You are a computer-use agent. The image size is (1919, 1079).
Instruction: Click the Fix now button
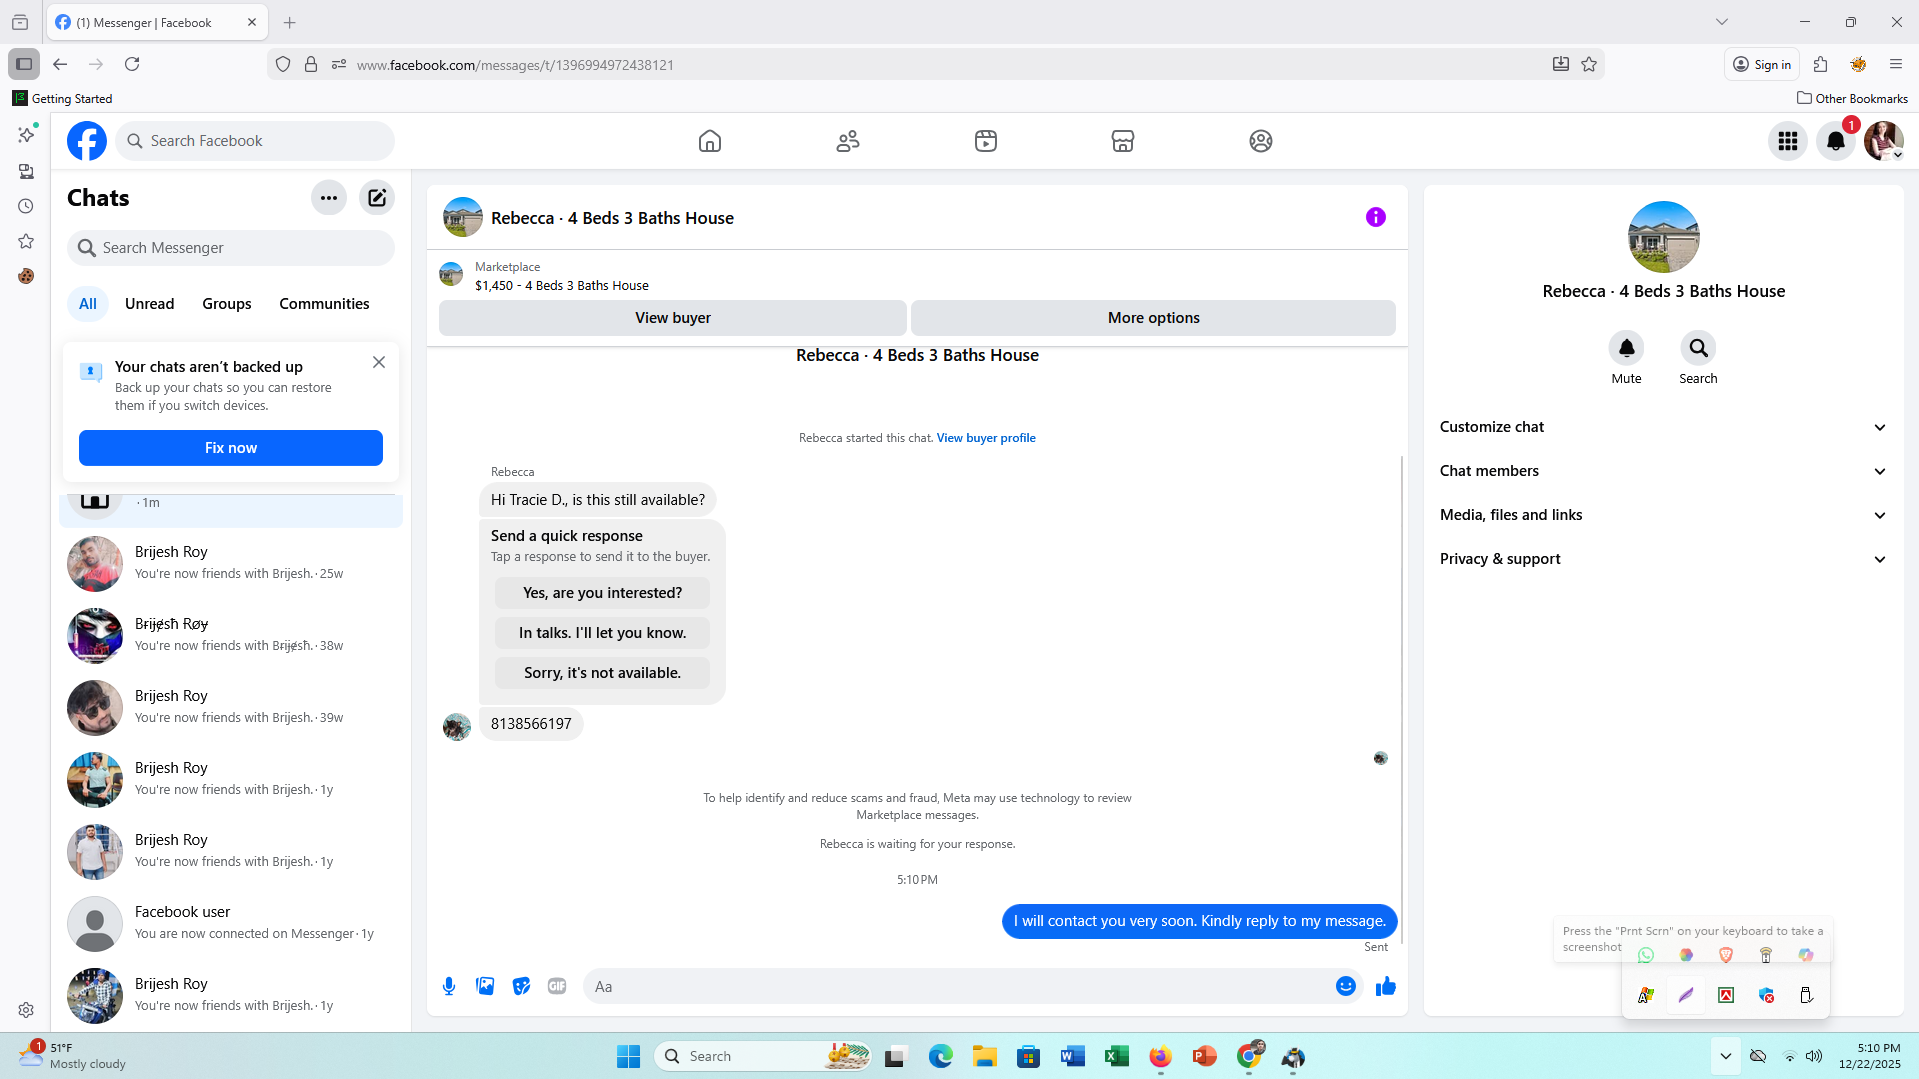click(231, 448)
